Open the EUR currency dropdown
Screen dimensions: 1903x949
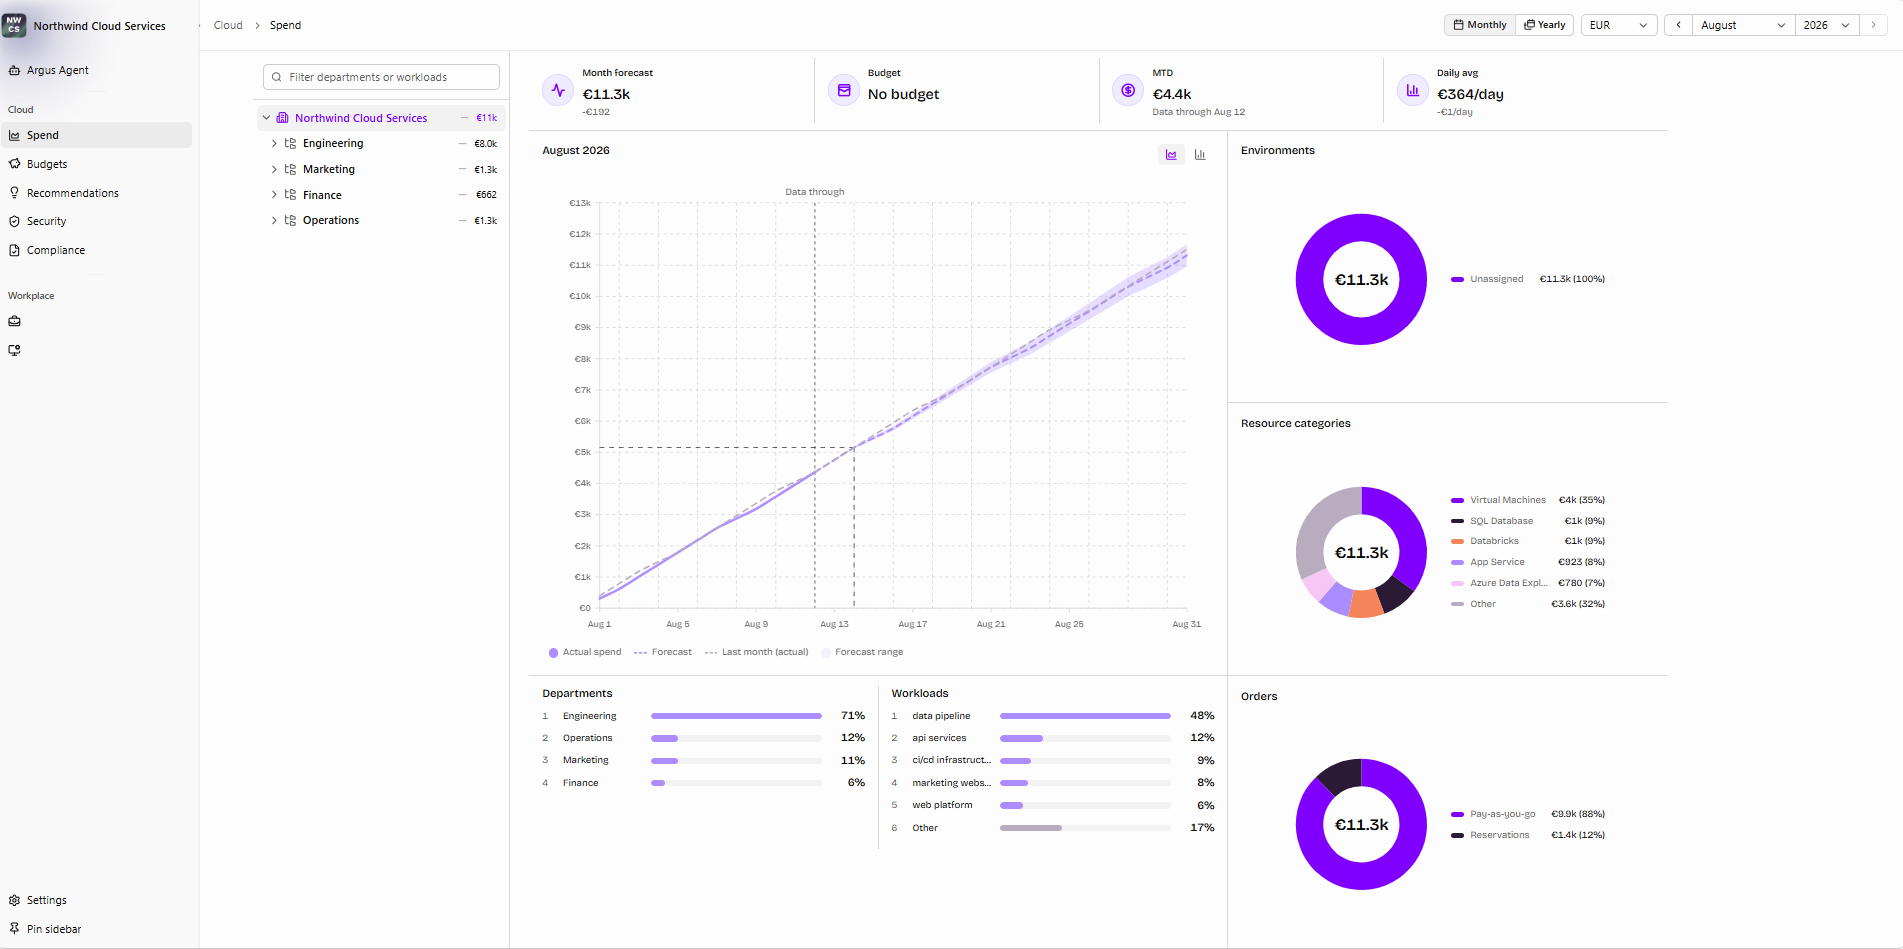1619,25
